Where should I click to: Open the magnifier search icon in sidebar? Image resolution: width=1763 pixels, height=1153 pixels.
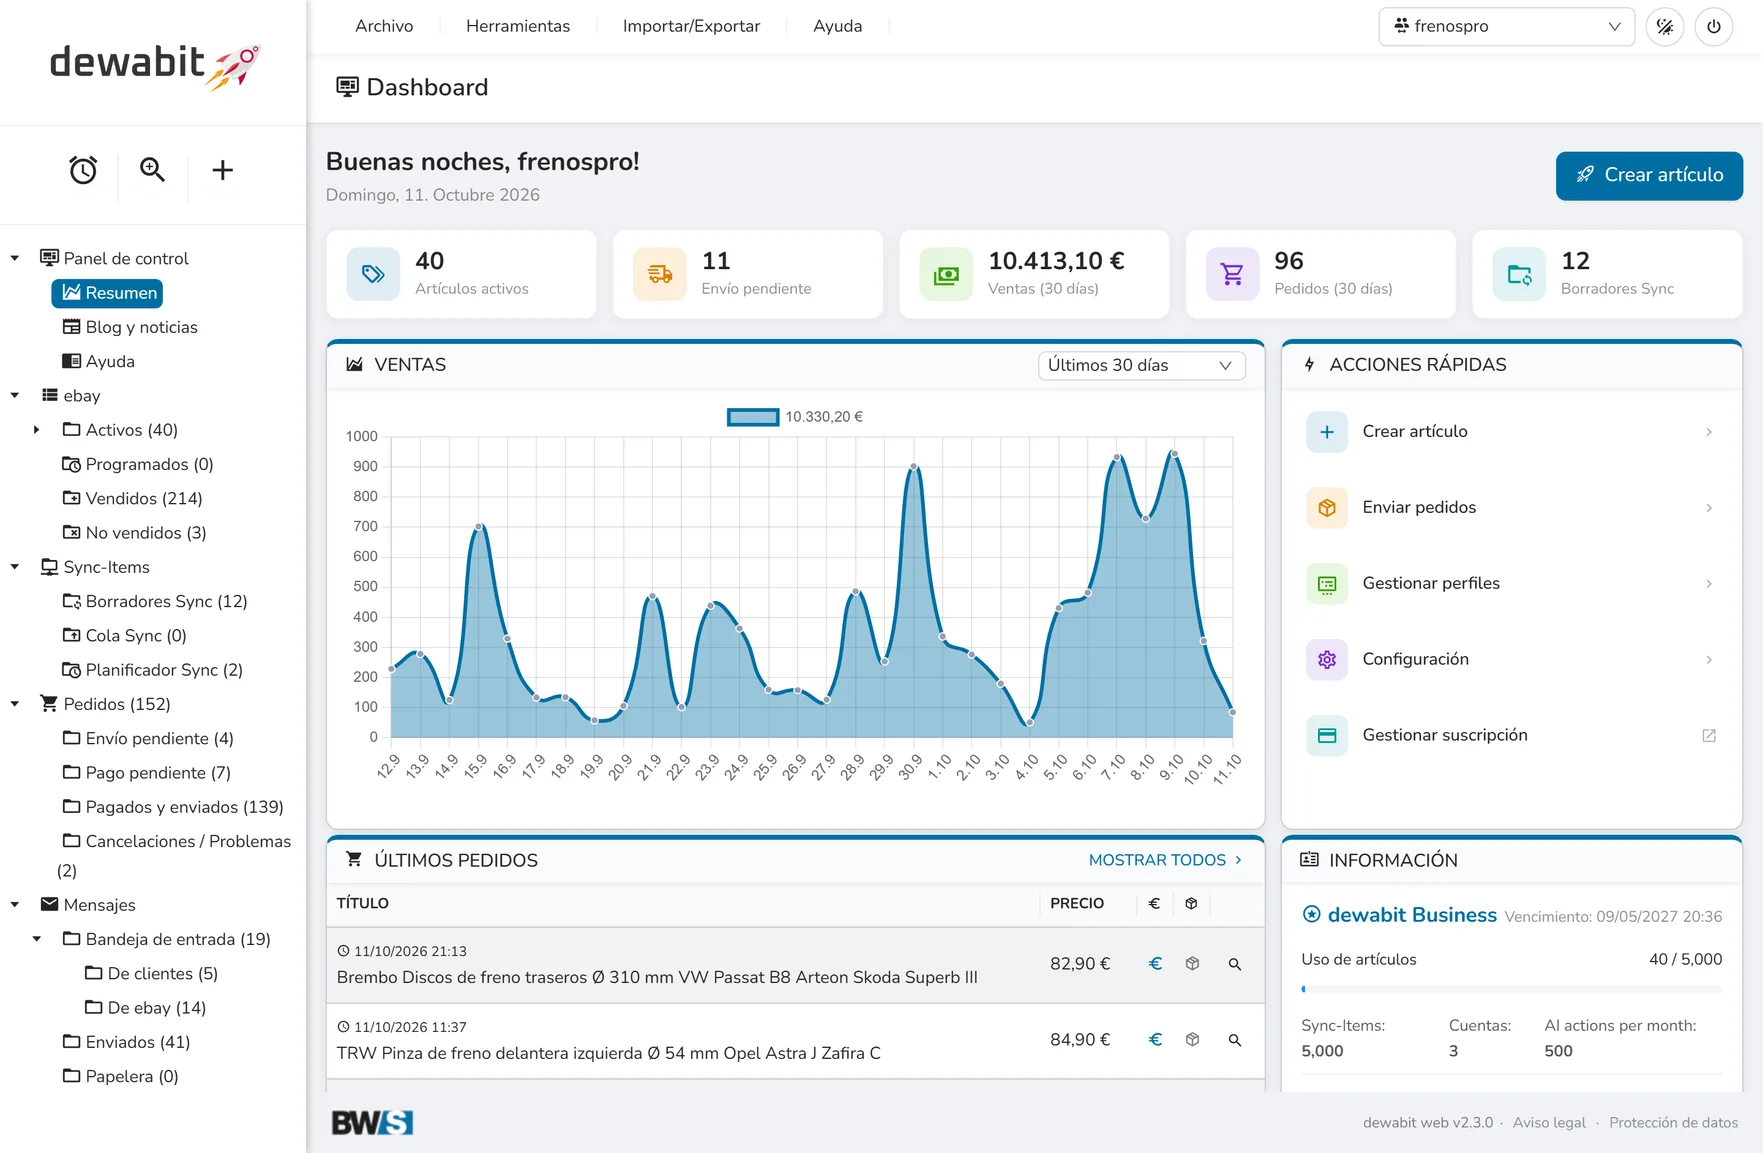152,170
